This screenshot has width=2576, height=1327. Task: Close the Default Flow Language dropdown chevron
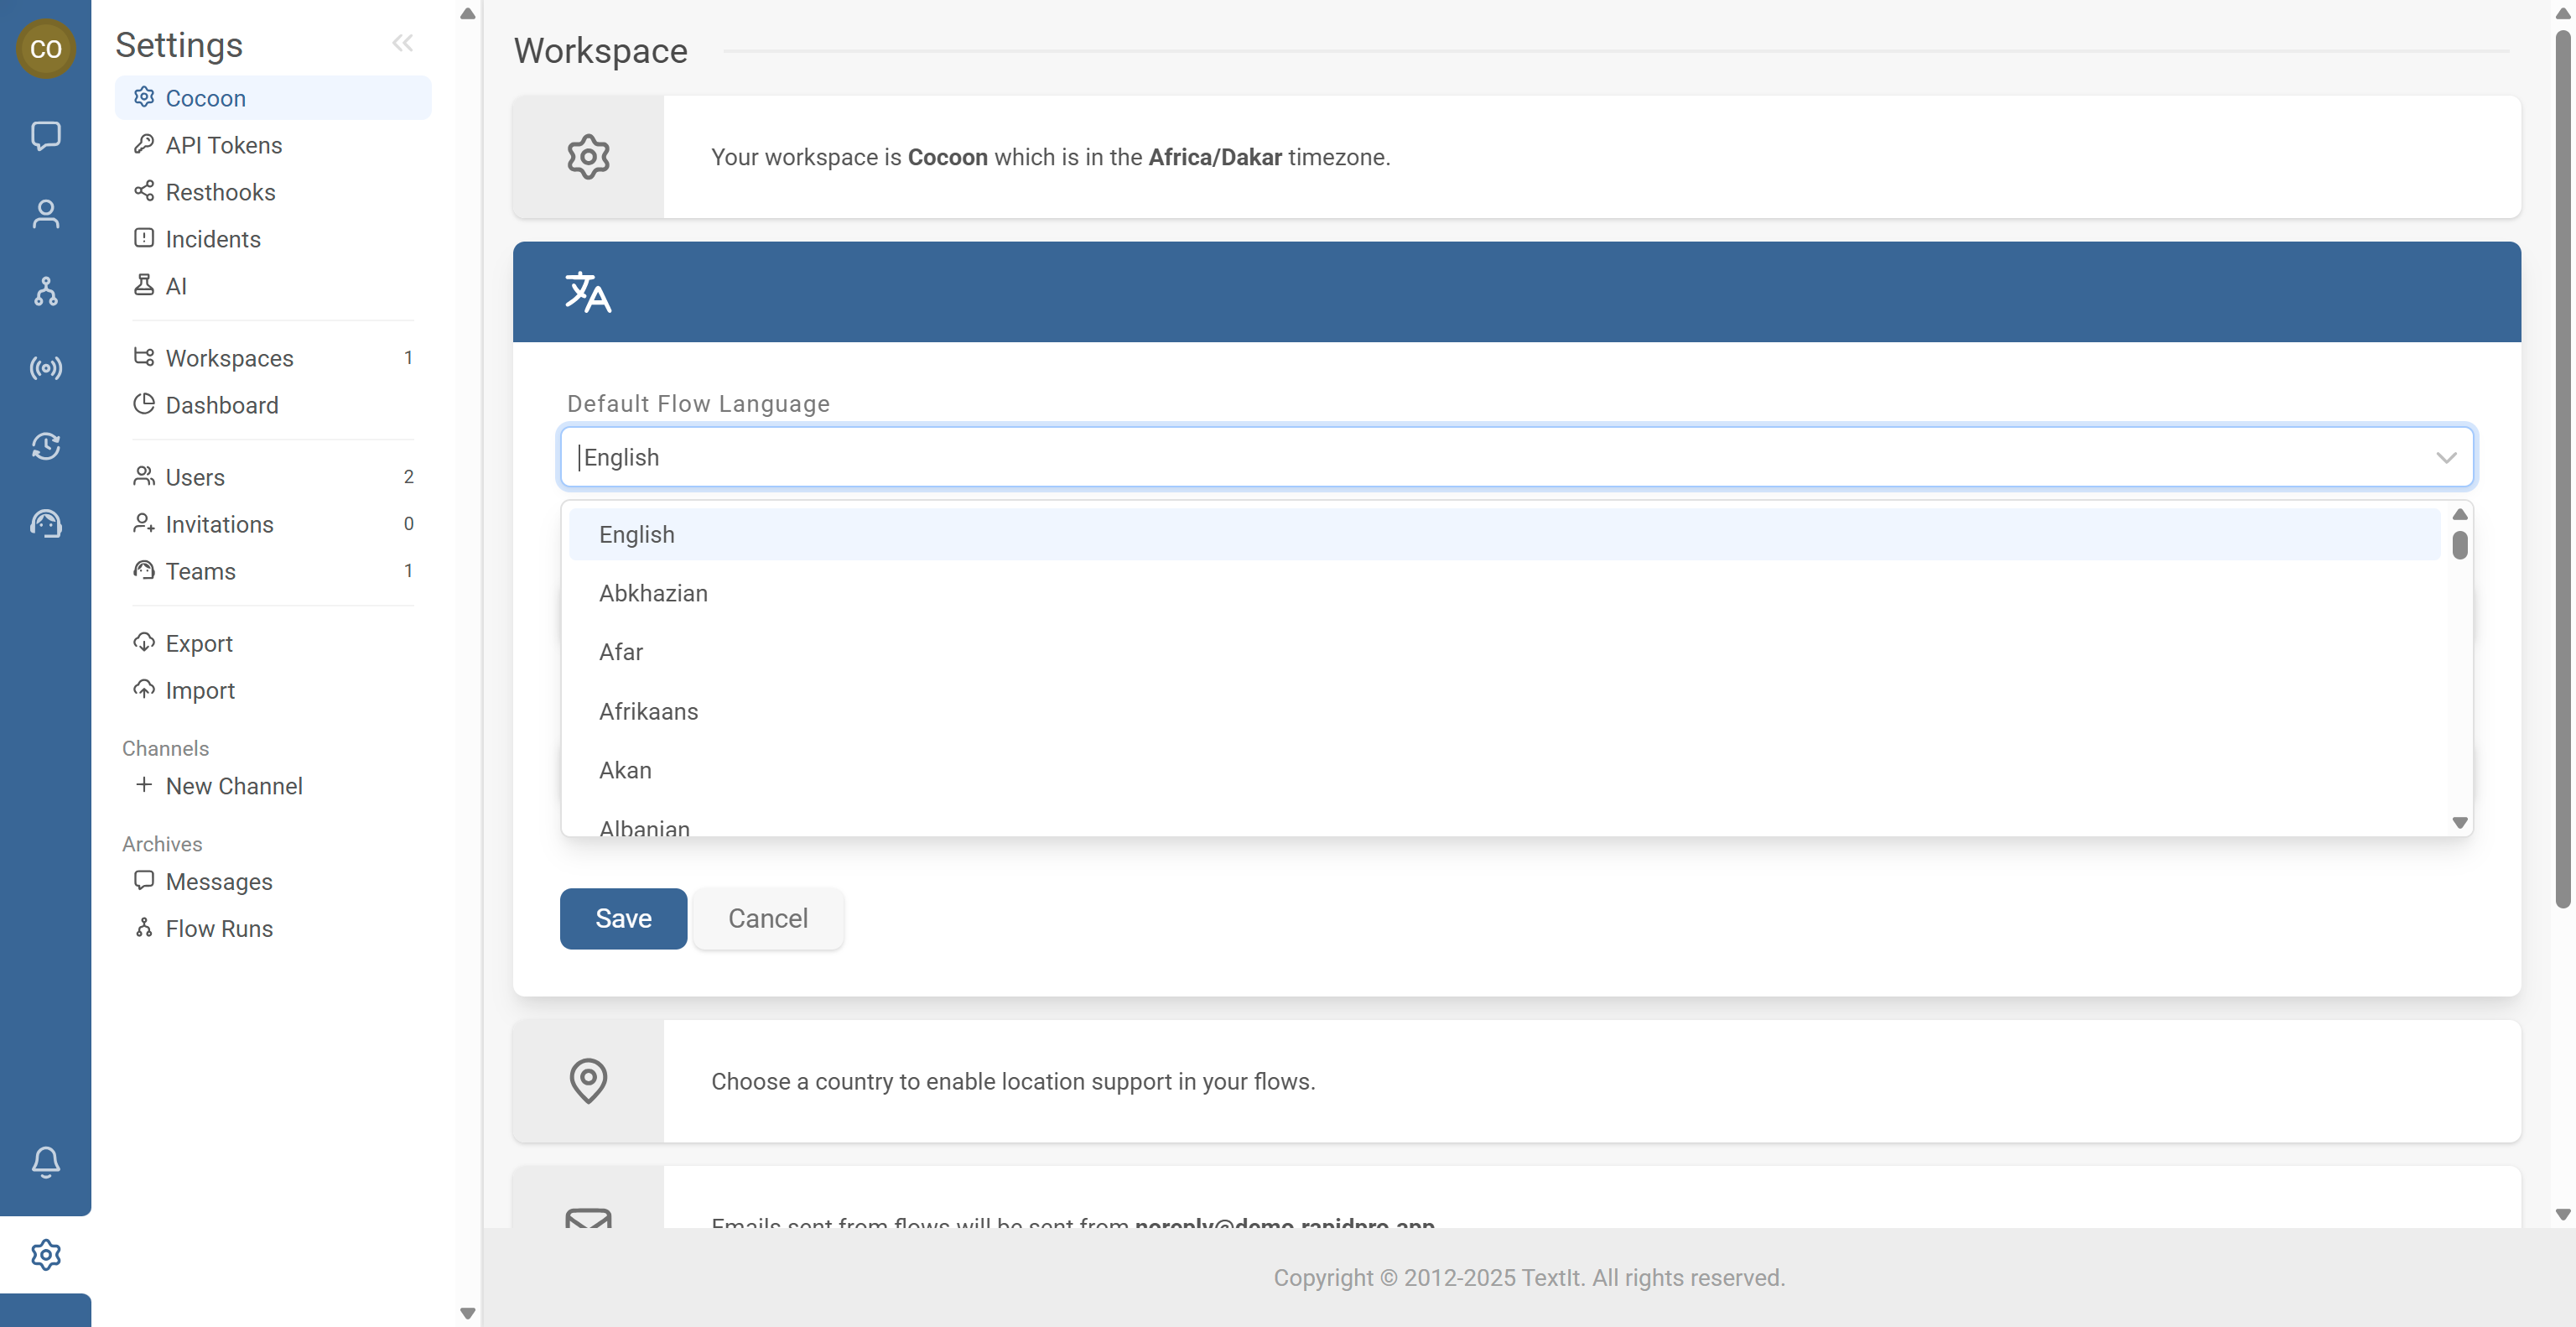pyautogui.click(x=2447, y=457)
